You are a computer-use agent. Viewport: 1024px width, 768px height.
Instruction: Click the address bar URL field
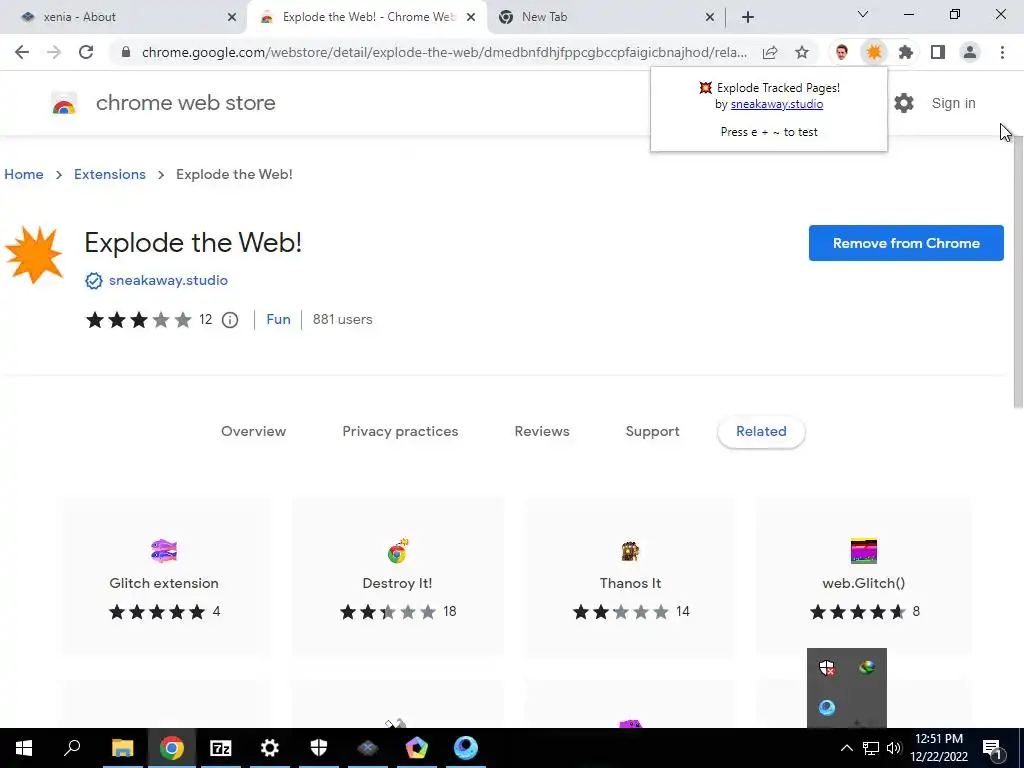point(444,52)
